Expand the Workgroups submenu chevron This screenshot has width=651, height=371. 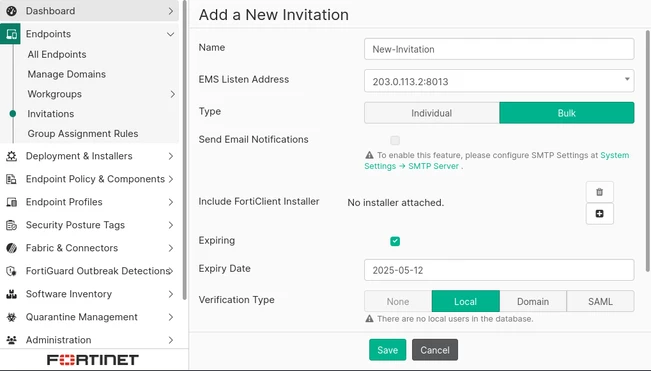(172, 94)
